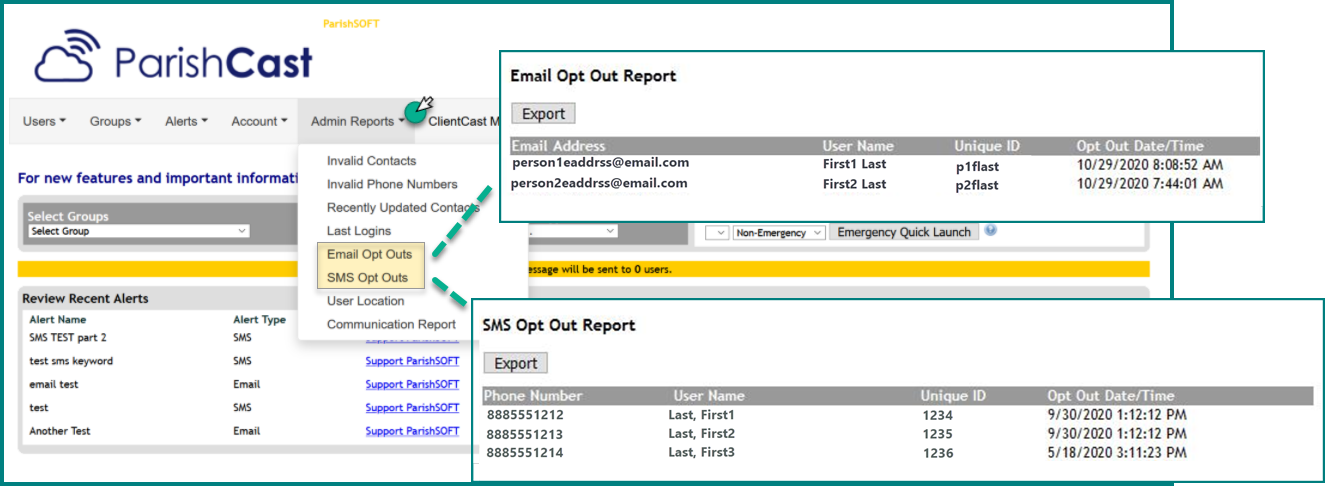Click the 10/29/2020 7:44:01 AM timestamp
Viewport: 1325px width, 486px height.
point(1150,184)
